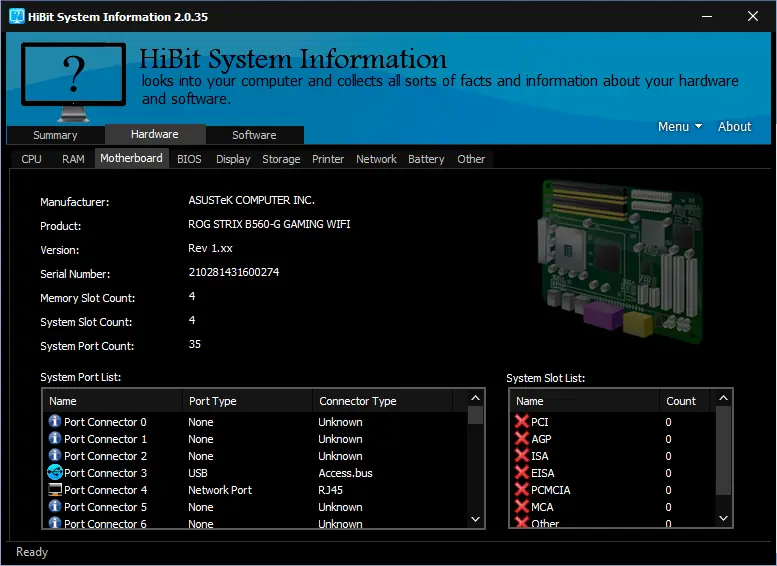Open the Storage sub-tab
The height and width of the screenshot is (566, 777).
click(281, 159)
